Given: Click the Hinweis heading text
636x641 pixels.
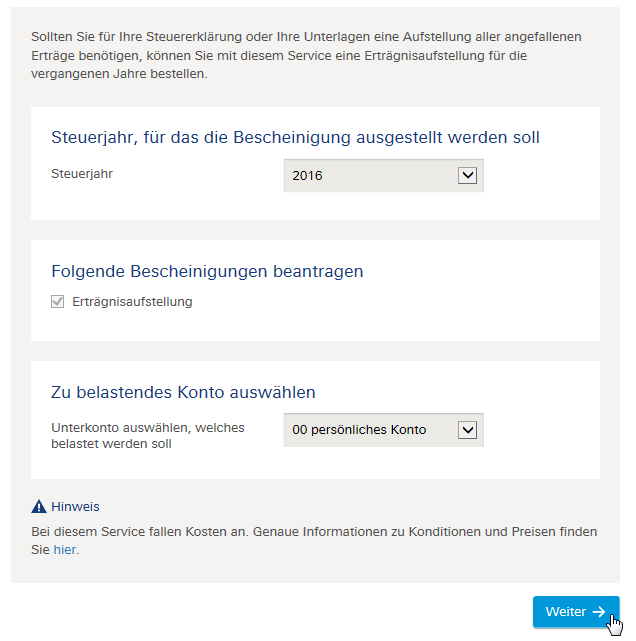Looking at the screenshot, I should 75,507.
